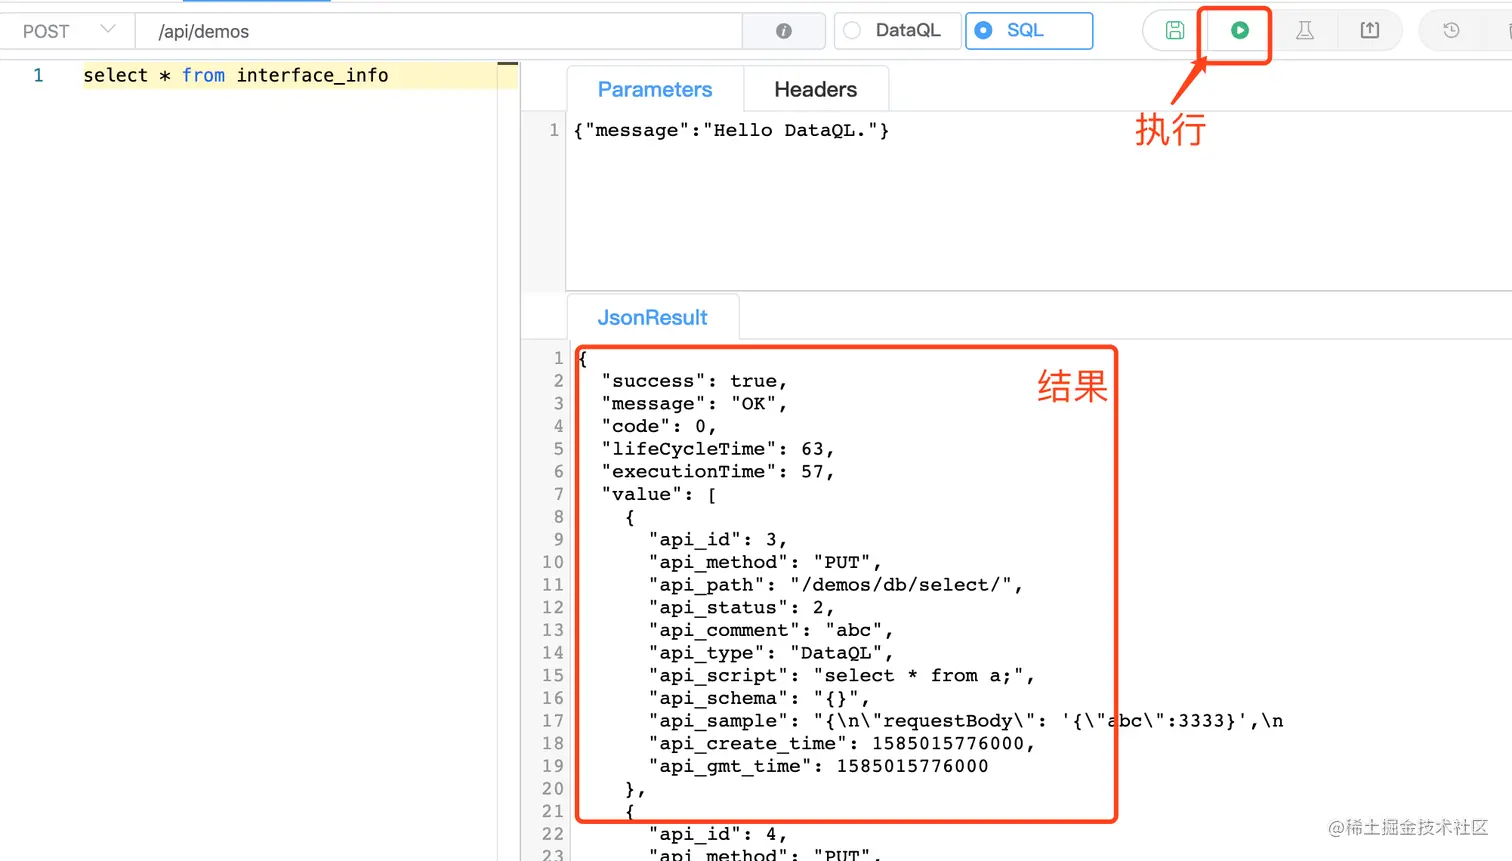Click the /api/demos path input field

point(400,31)
